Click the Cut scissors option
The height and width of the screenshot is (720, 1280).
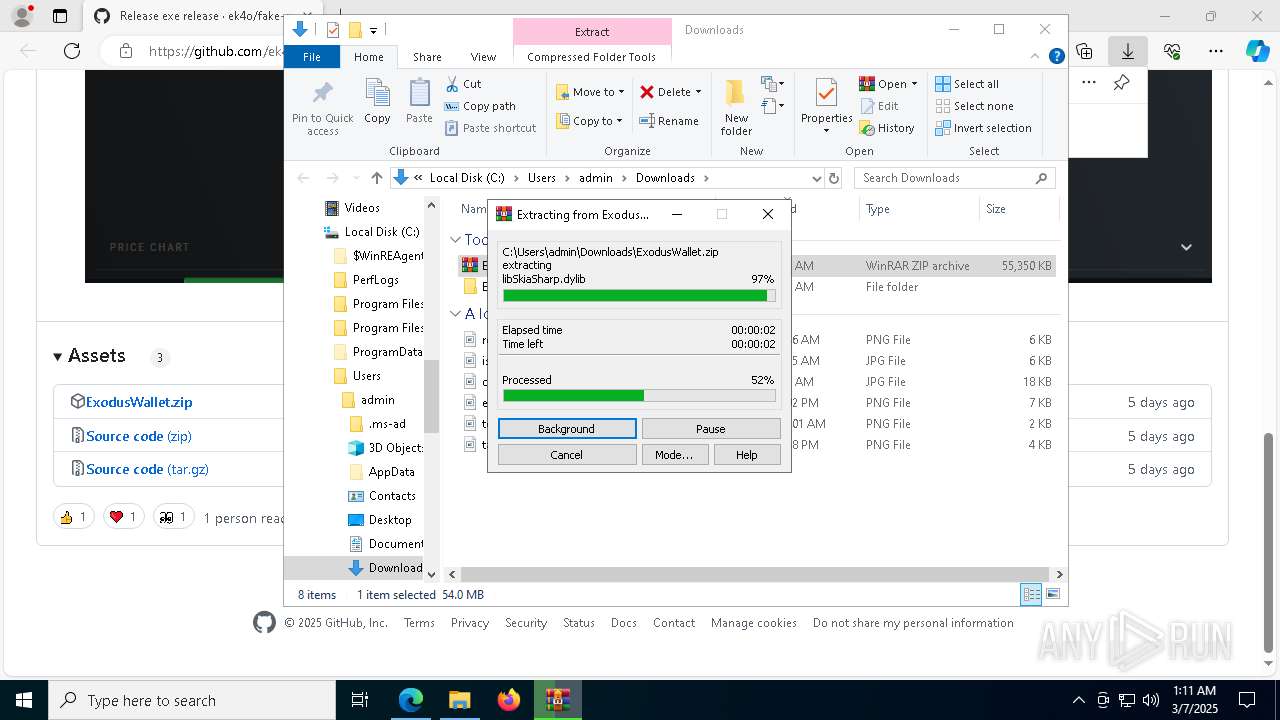pyautogui.click(x=463, y=84)
